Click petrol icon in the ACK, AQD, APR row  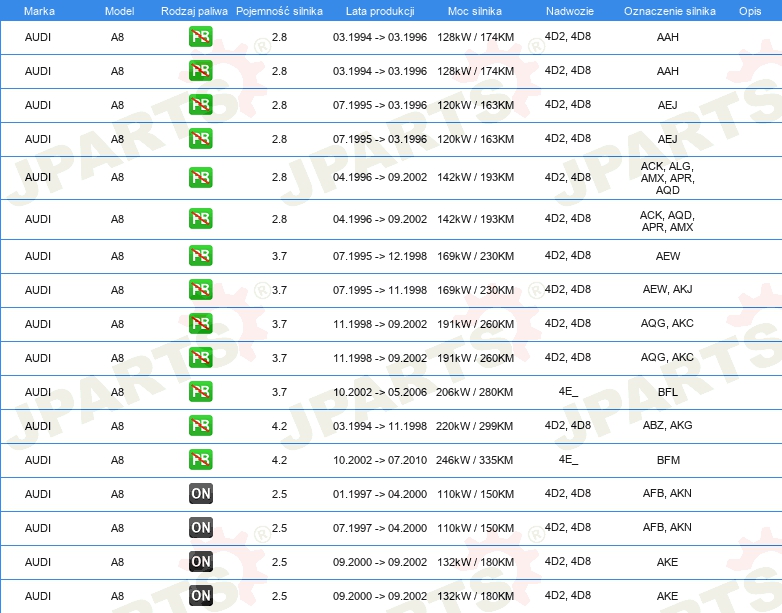tap(200, 218)
